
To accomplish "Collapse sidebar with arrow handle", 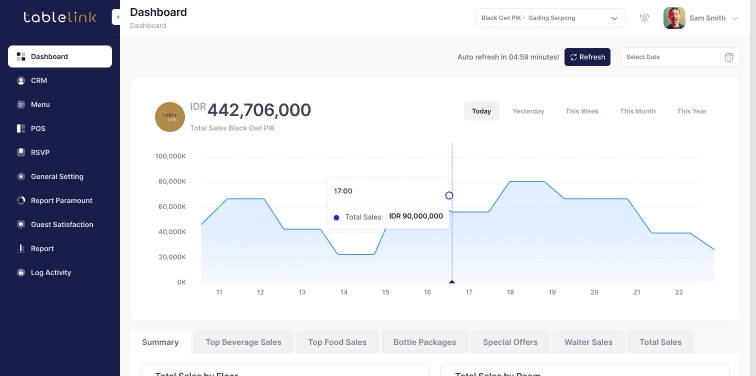I will coord(116,17).
